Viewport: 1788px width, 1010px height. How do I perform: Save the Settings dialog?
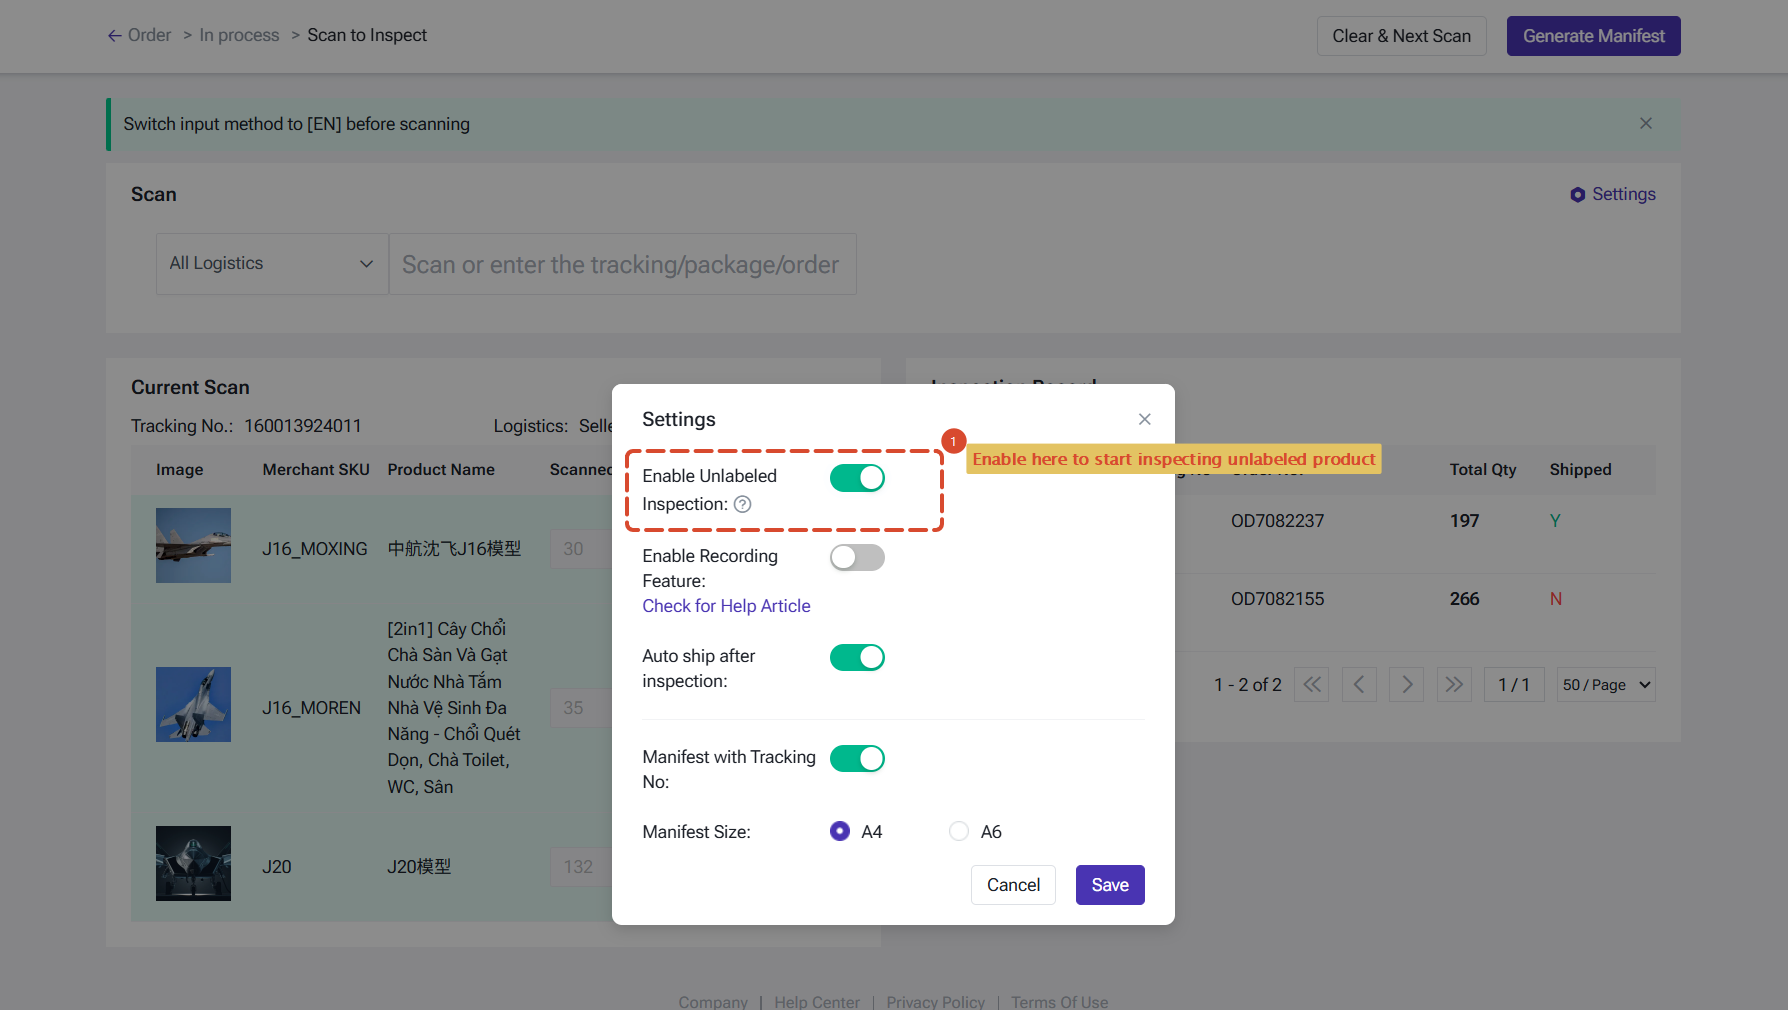tap(1110, 885)
